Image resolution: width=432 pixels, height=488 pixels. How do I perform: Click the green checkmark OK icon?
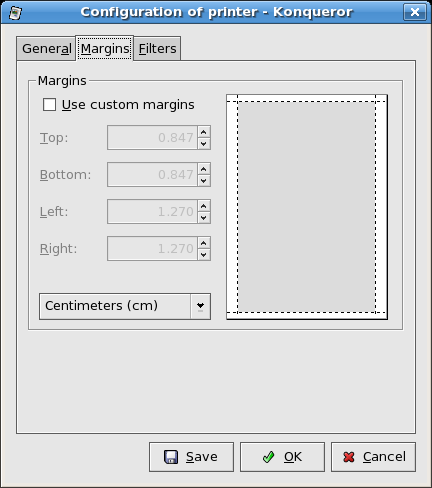click(268, 457)
